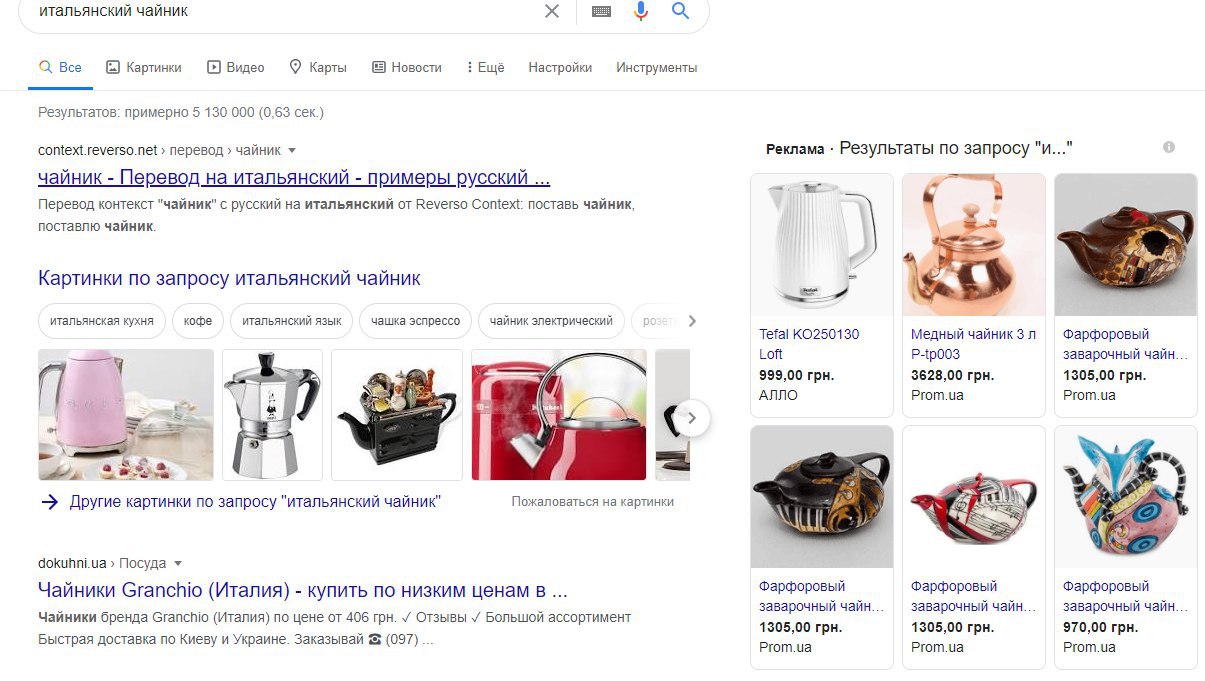Switch to the Картинки tab

pos(143,67)
